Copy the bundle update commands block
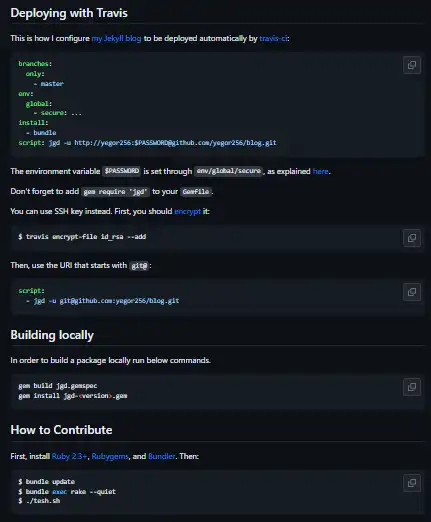431x522 pixels. click(x=412, y=483)
